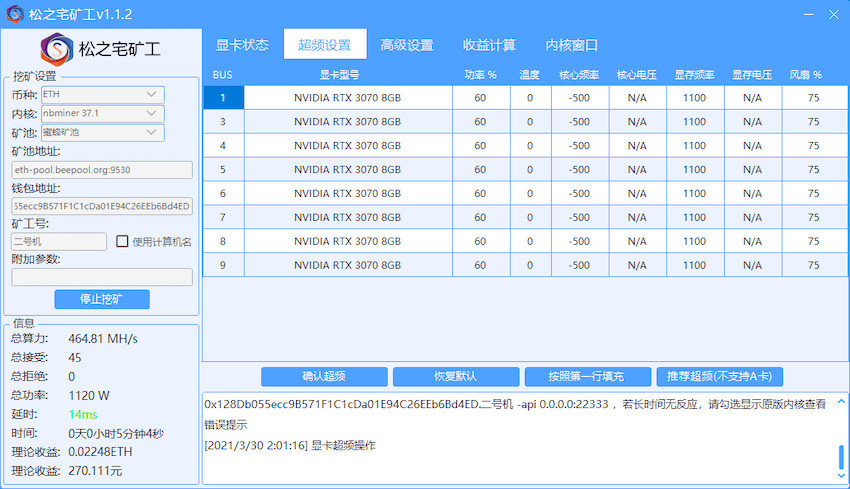Click the 270.111元 income value
The height and width of the screenshot is (489, 850).
95,471
